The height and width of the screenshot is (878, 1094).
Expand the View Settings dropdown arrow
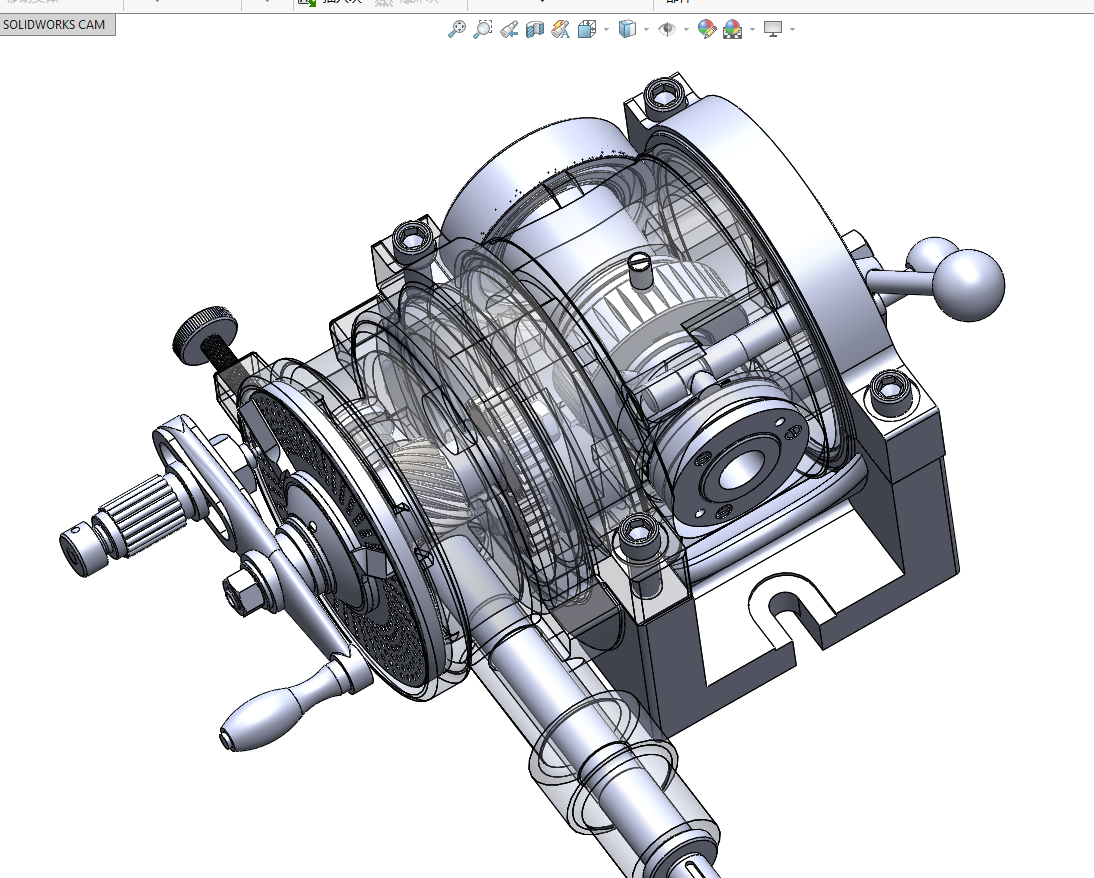[792, 30]
